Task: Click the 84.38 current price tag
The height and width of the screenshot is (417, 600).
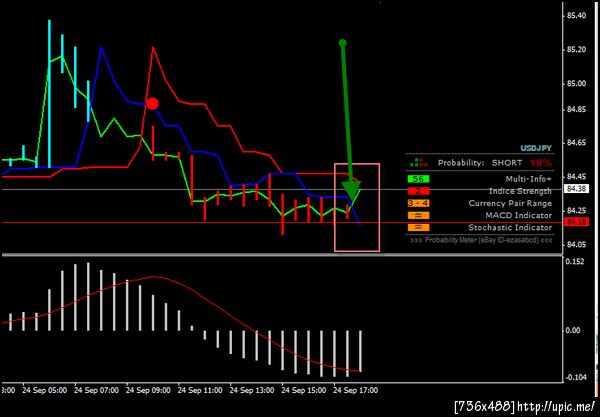Action: [x=576, y=189]
